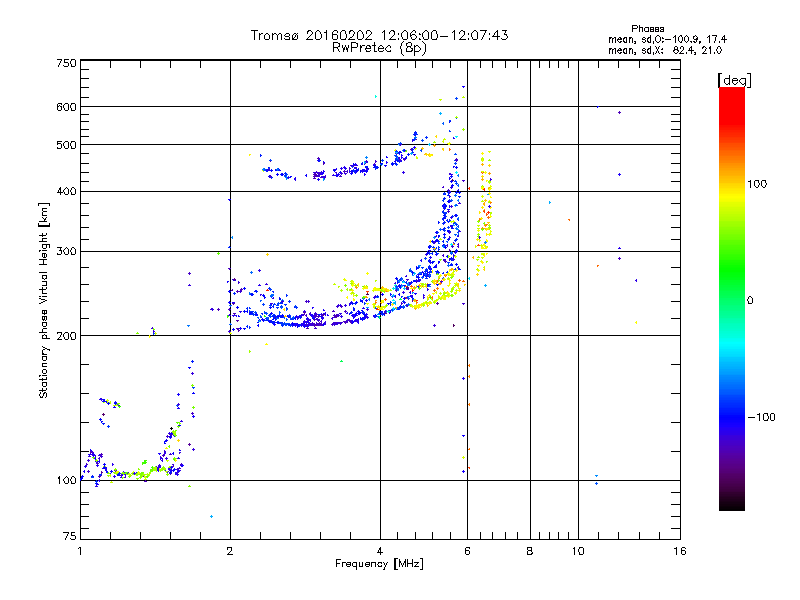Click the x-axis tick label '4'

click(x=380, y=551)
